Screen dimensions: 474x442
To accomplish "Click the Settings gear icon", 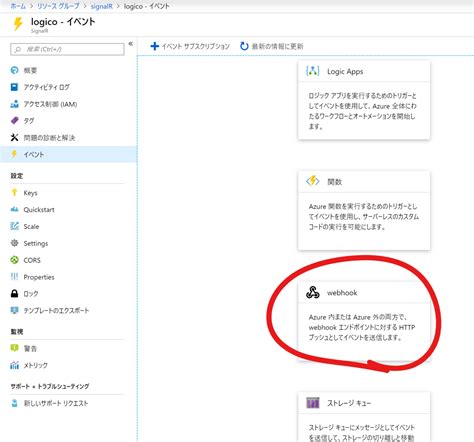I will pos(14,243).
